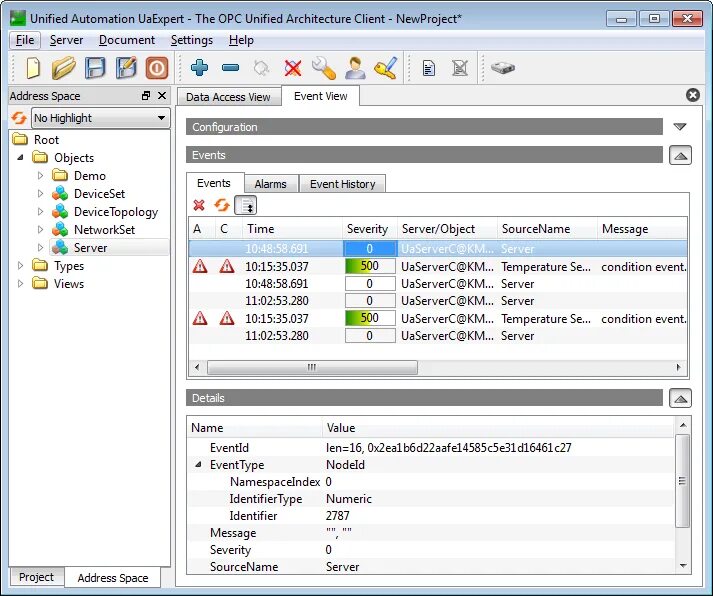Click the Remove Document crossed page icon
The height and width of the screenshot is (596, 713).
click(x=460, y=68)
